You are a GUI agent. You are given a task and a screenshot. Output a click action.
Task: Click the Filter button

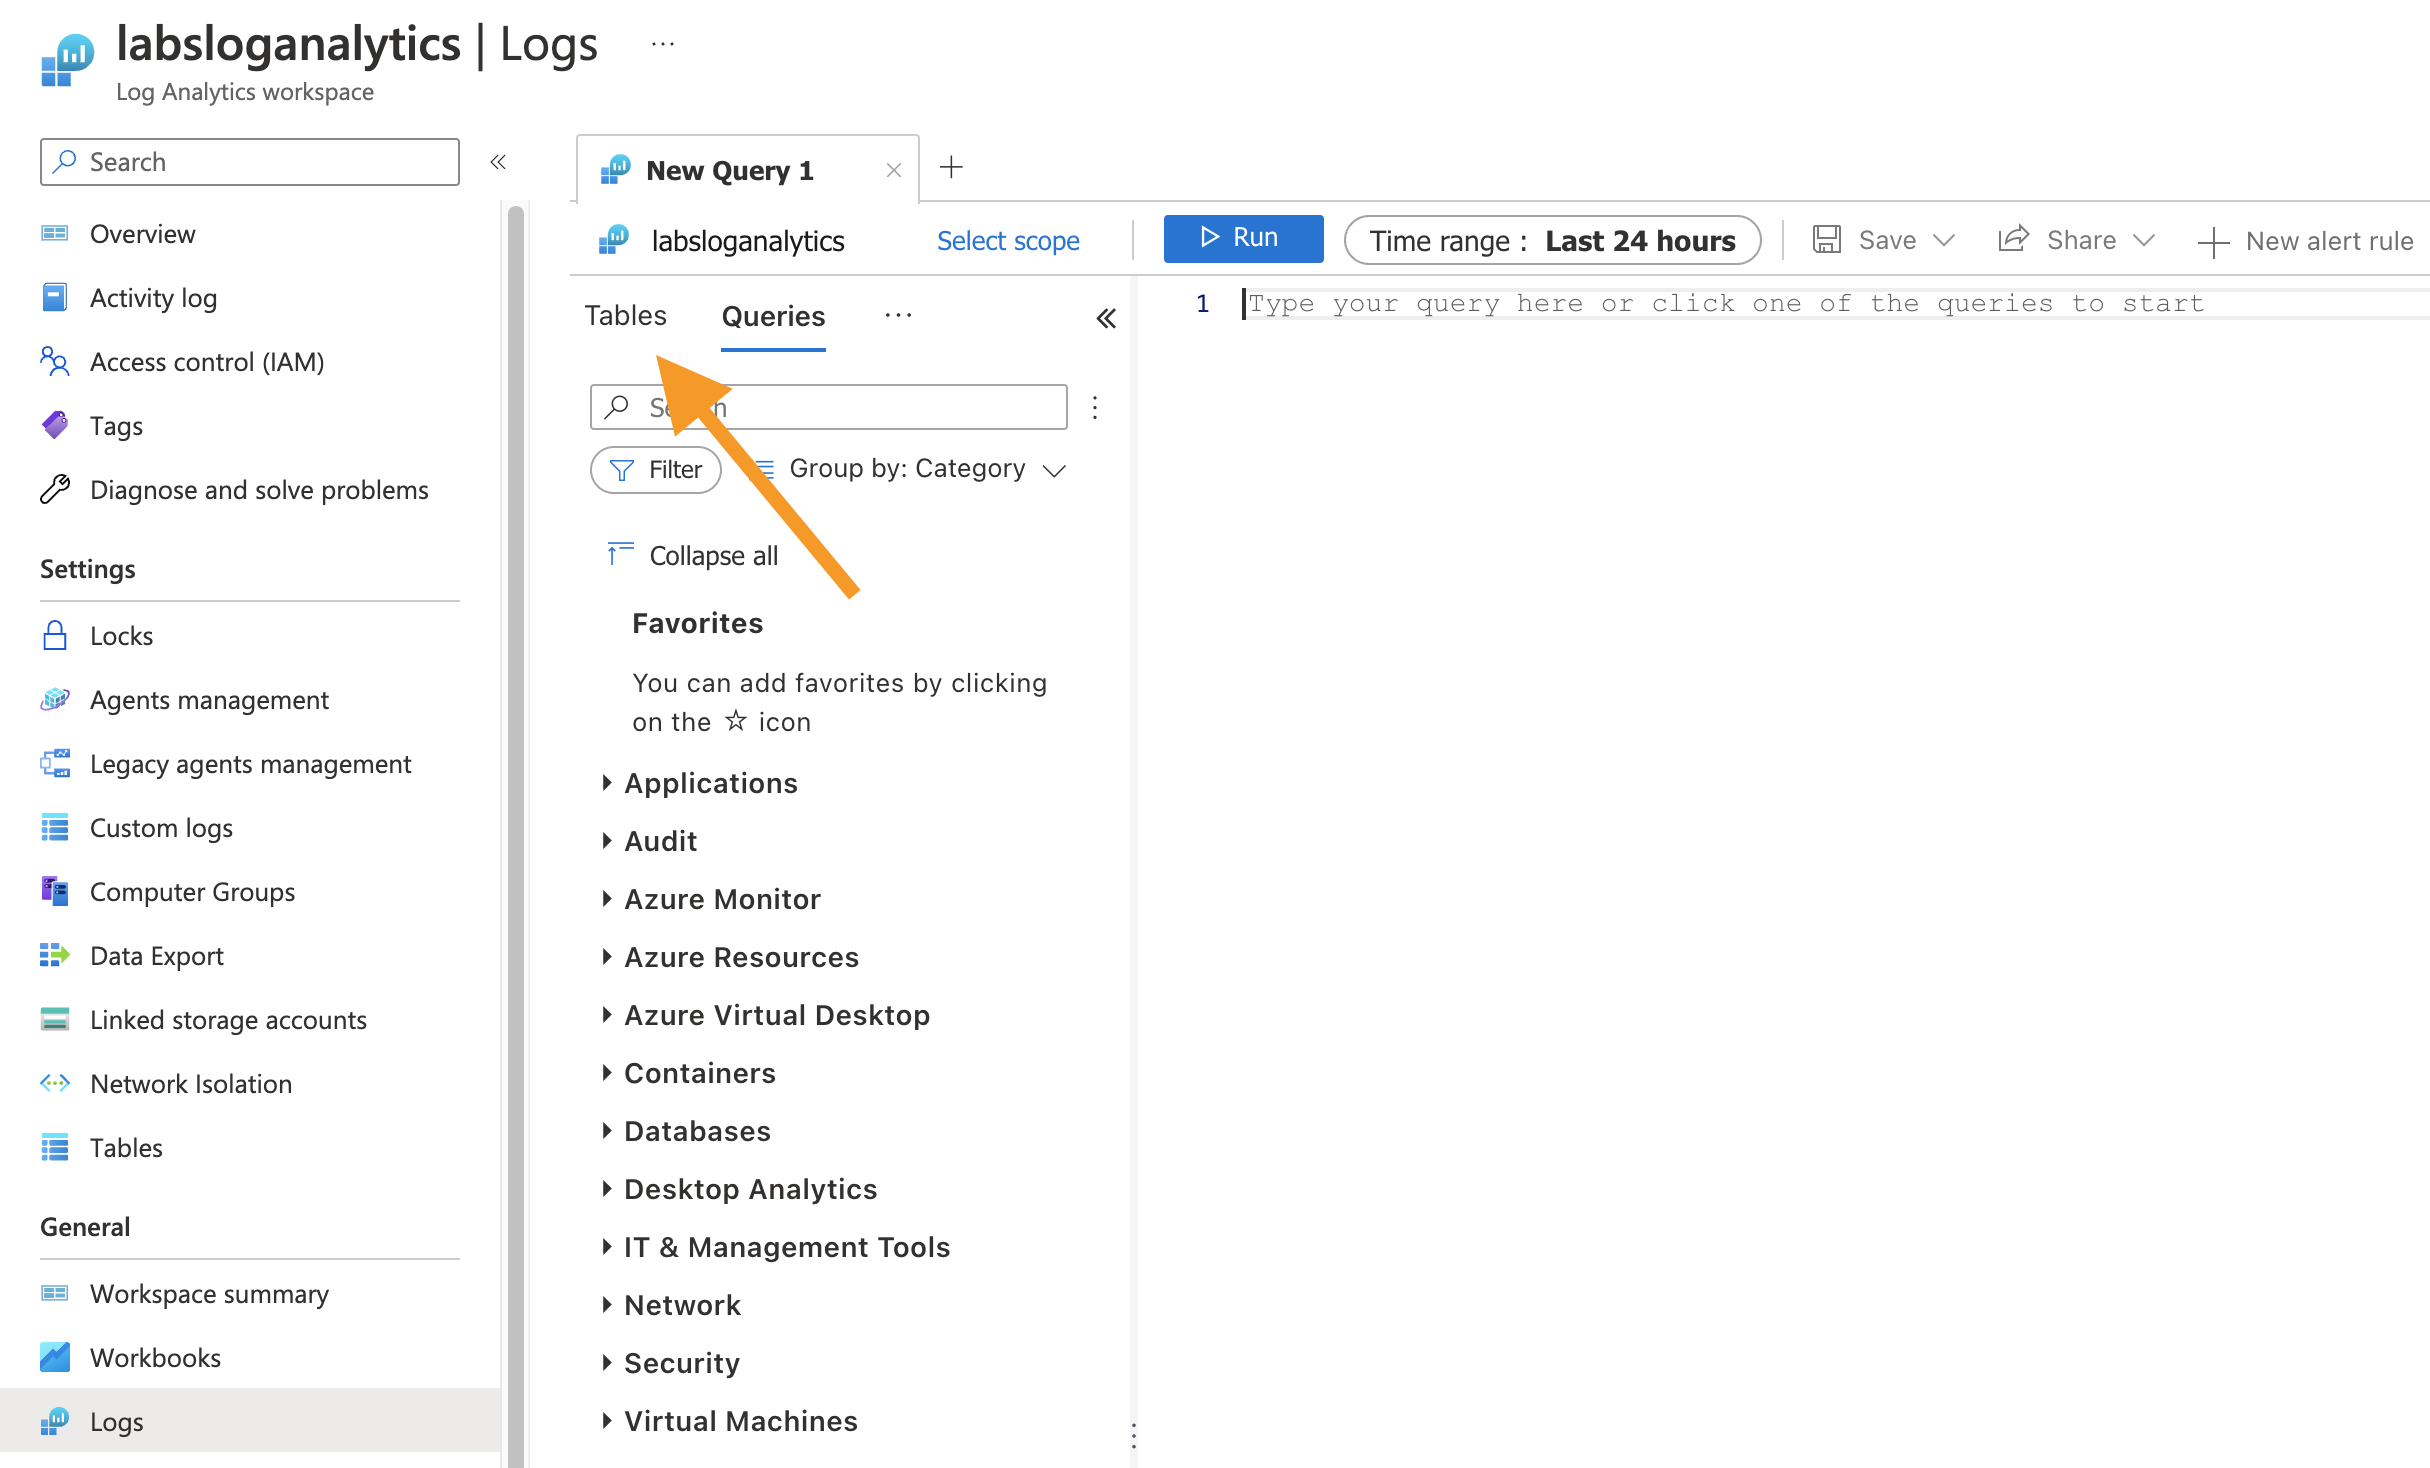click(x=656, y=470)
